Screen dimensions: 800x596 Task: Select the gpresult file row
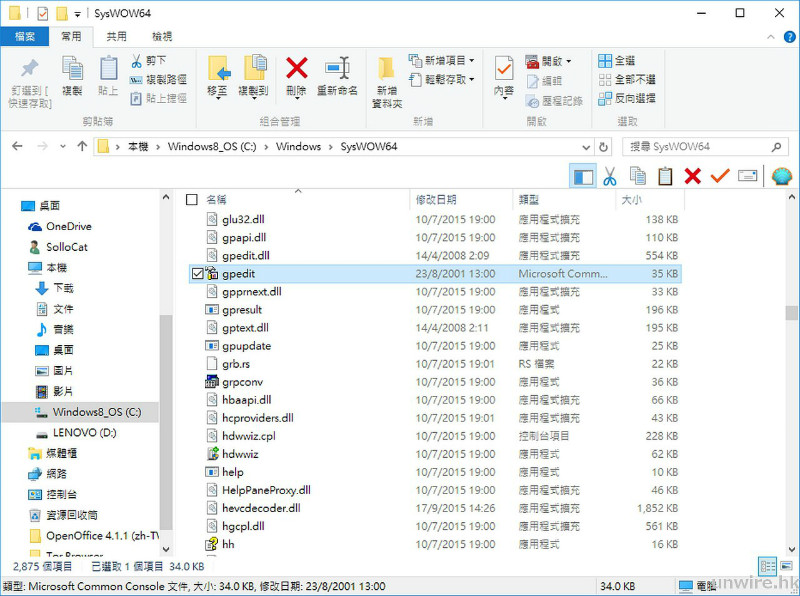[435, 310]
